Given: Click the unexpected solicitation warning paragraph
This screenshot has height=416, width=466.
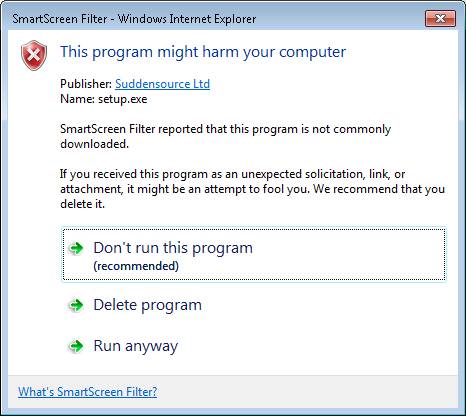Looking at the screenshot, I should (252, 189).
